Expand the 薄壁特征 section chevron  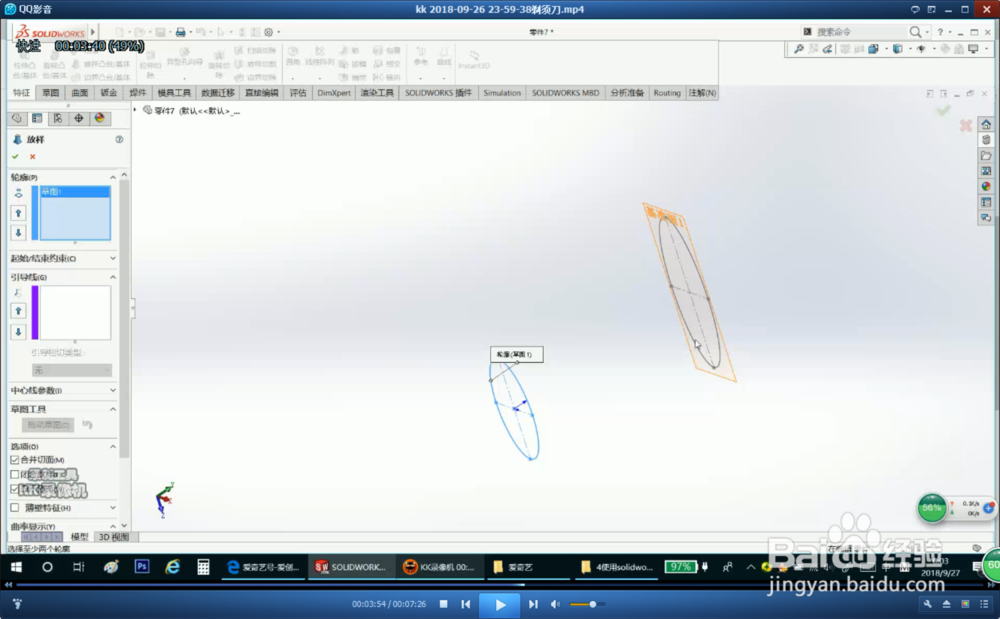[x=113, y=508]
